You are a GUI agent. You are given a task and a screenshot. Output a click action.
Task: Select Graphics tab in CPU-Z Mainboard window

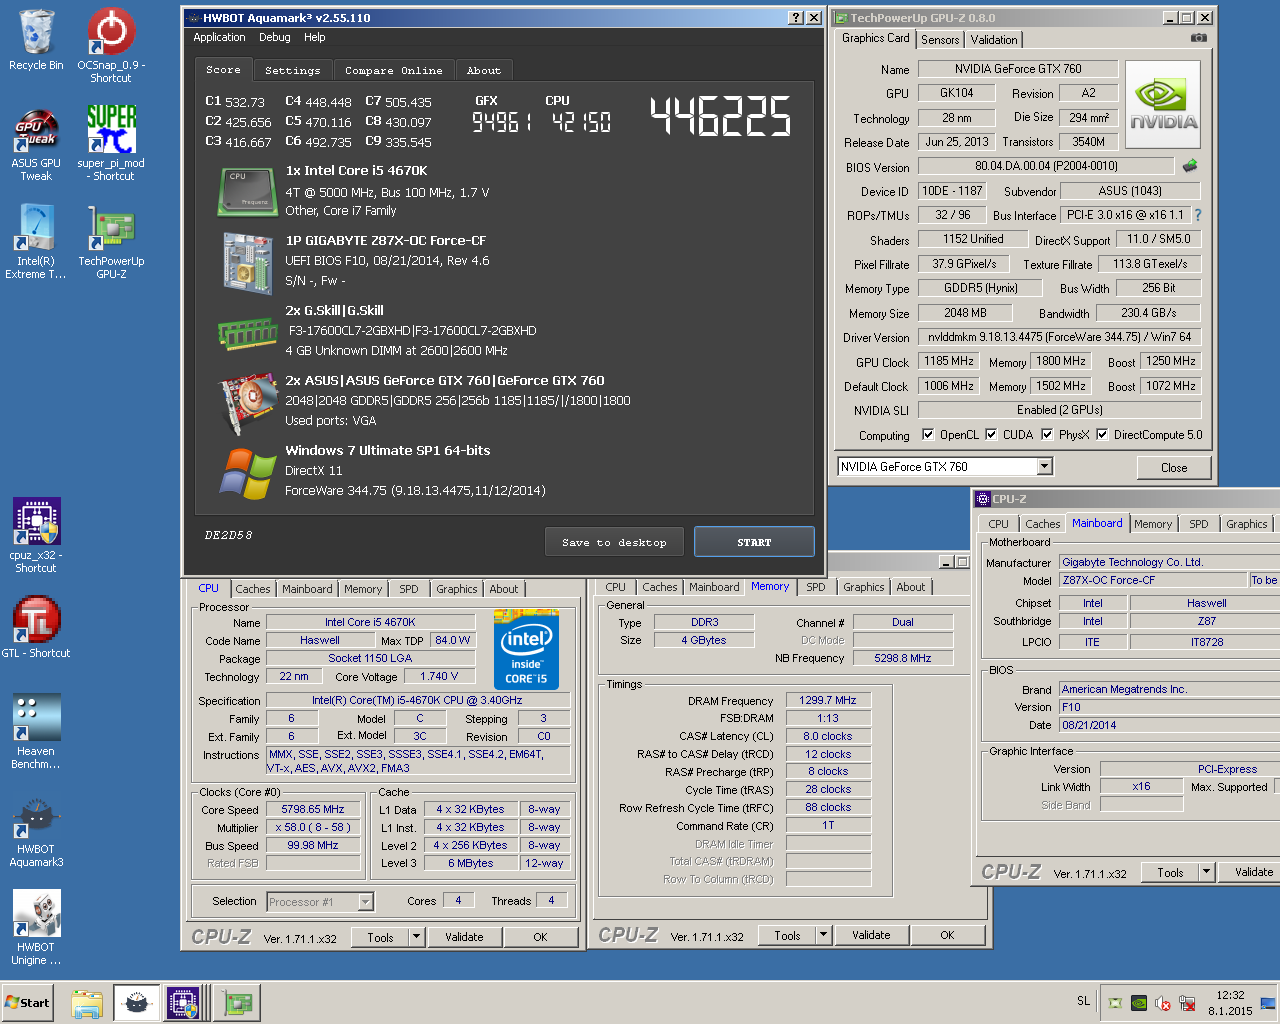[x=1247, y=524]
